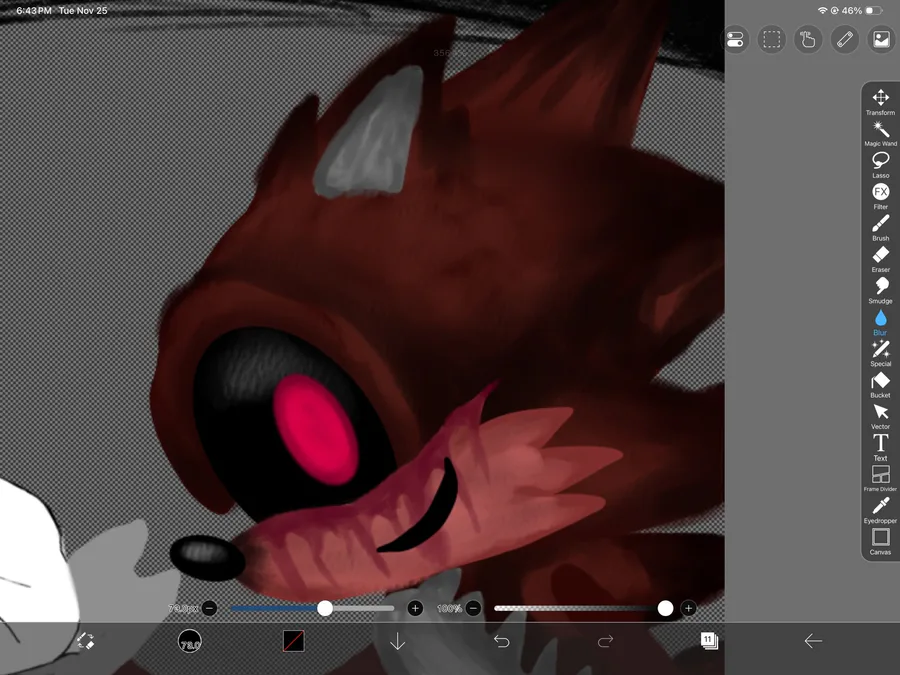Tap the down arrow fullscreen button

coord(397,641)
